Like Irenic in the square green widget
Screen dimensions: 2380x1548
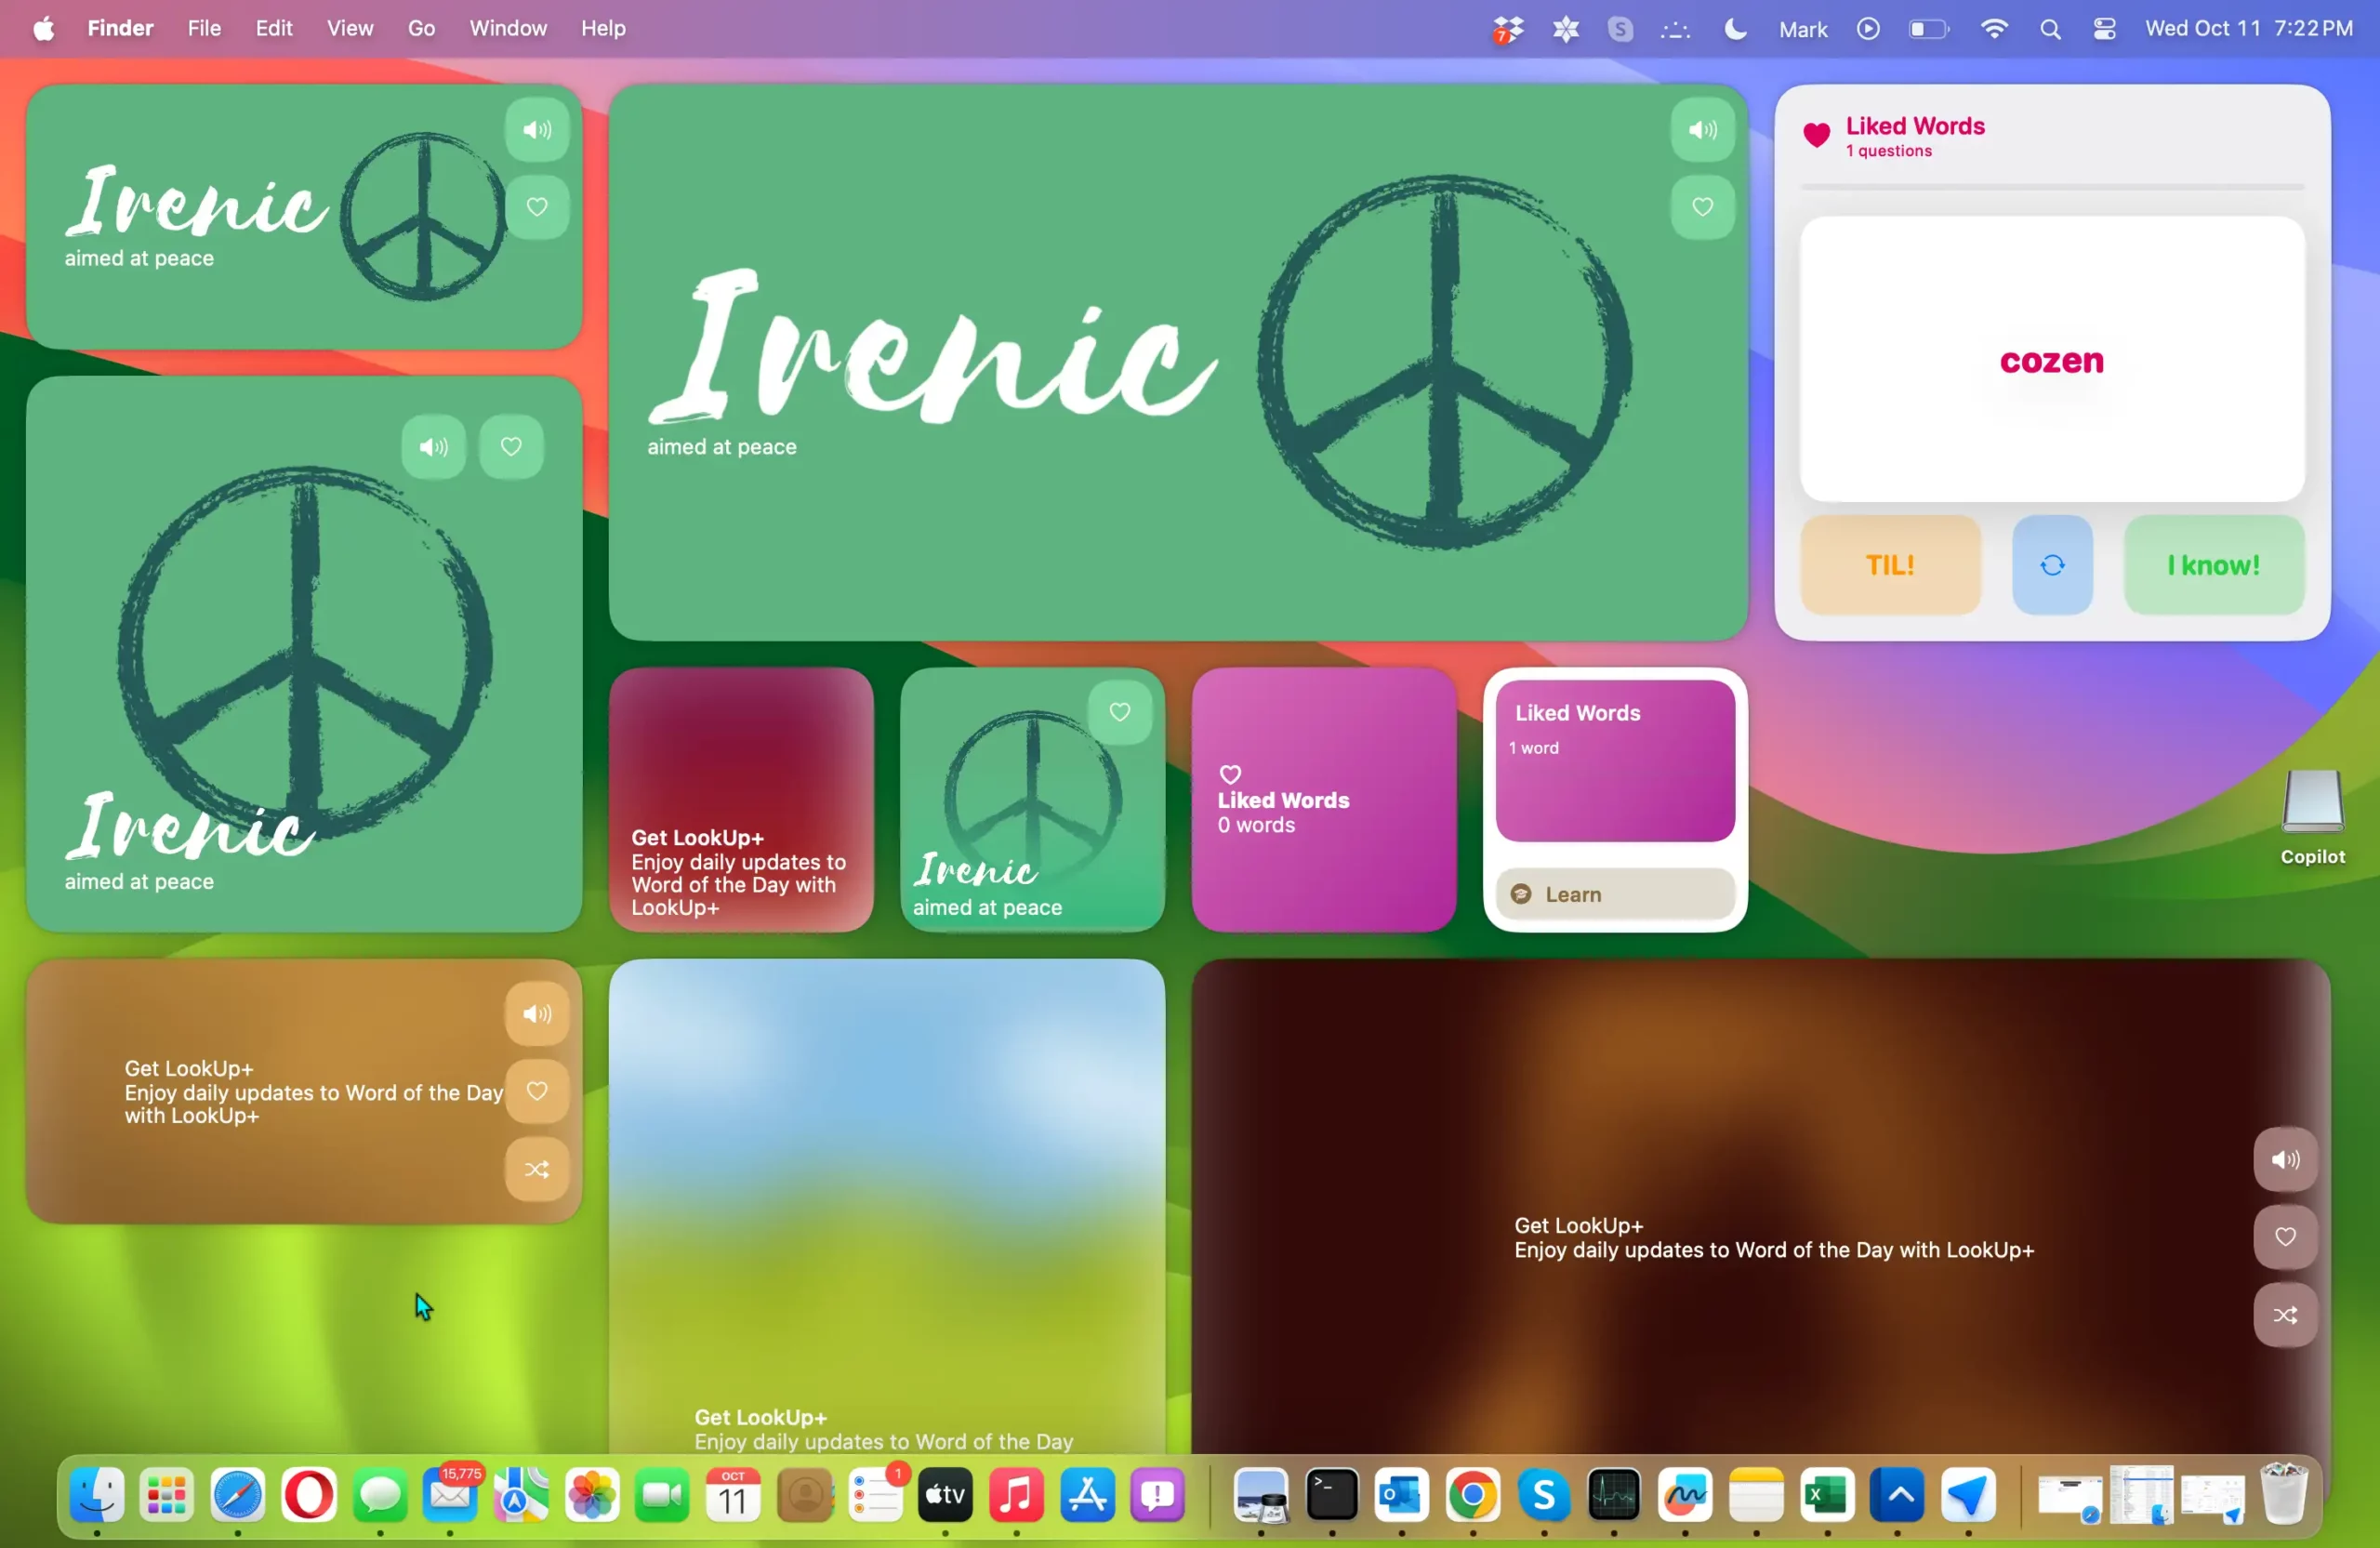tap(511, 447)
